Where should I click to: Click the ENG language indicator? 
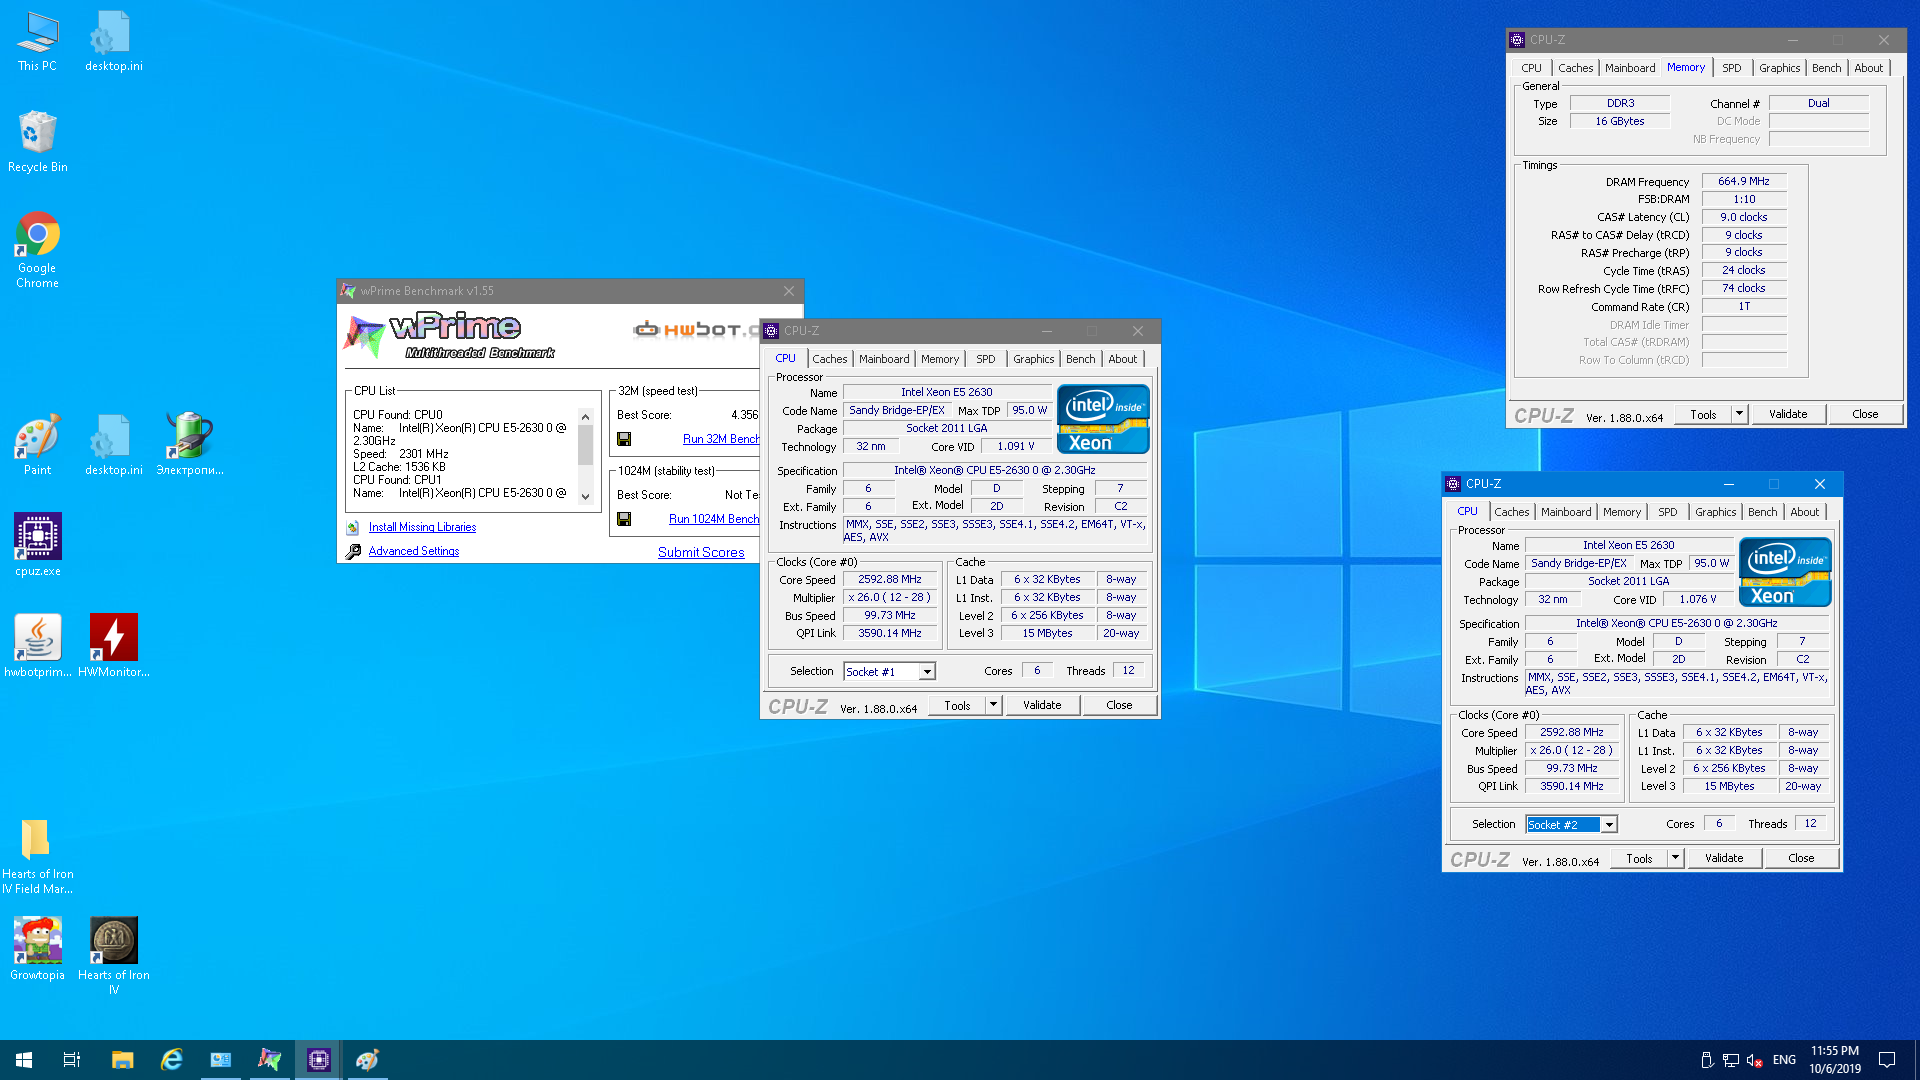[x=1784, y=1060]
